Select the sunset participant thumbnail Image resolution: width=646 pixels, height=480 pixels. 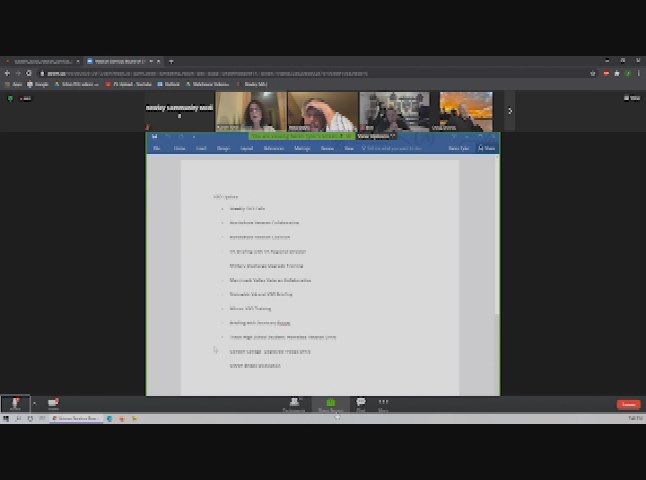pos(463,111)
